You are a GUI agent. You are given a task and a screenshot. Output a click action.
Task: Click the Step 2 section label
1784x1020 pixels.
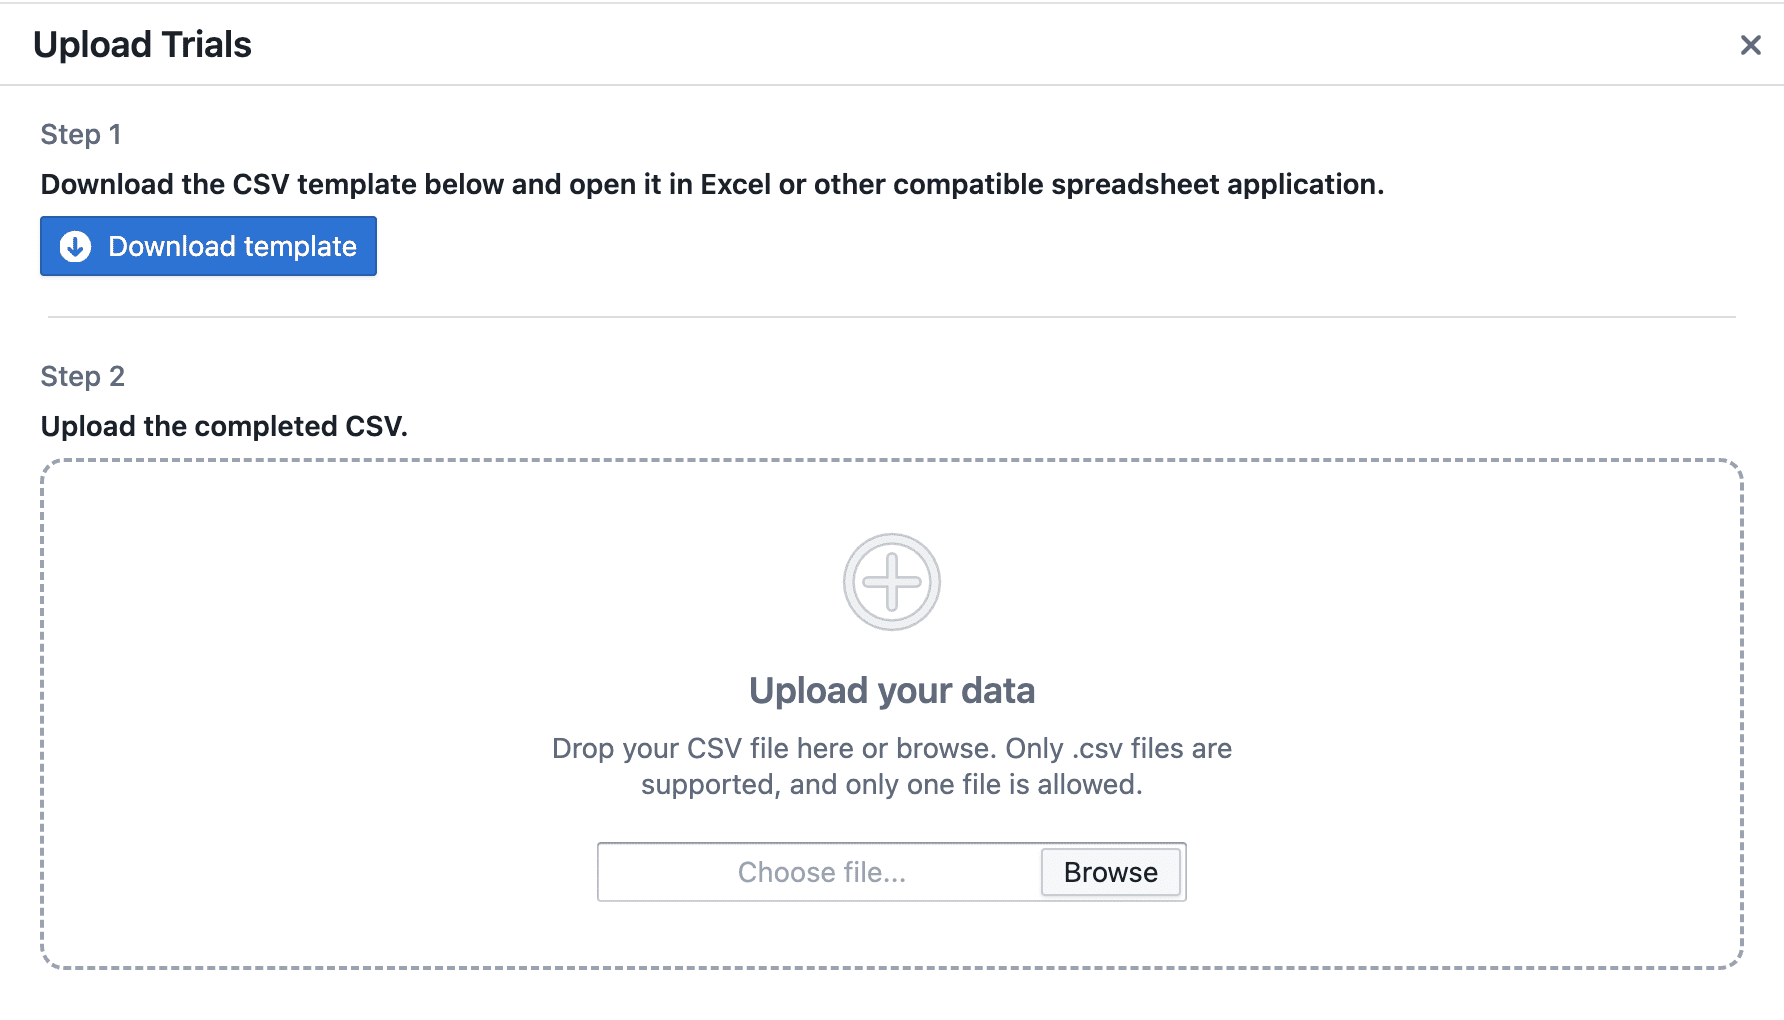pos(83,376)
